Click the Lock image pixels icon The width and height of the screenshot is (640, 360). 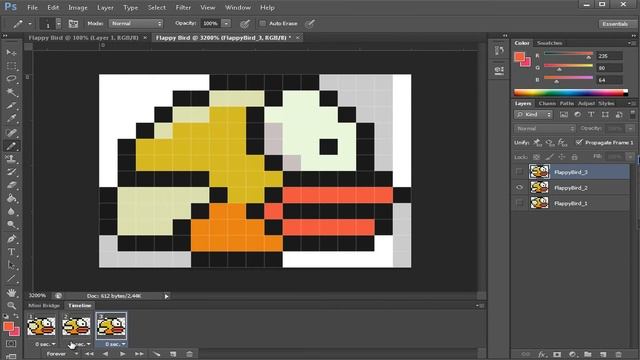point(549,157)
